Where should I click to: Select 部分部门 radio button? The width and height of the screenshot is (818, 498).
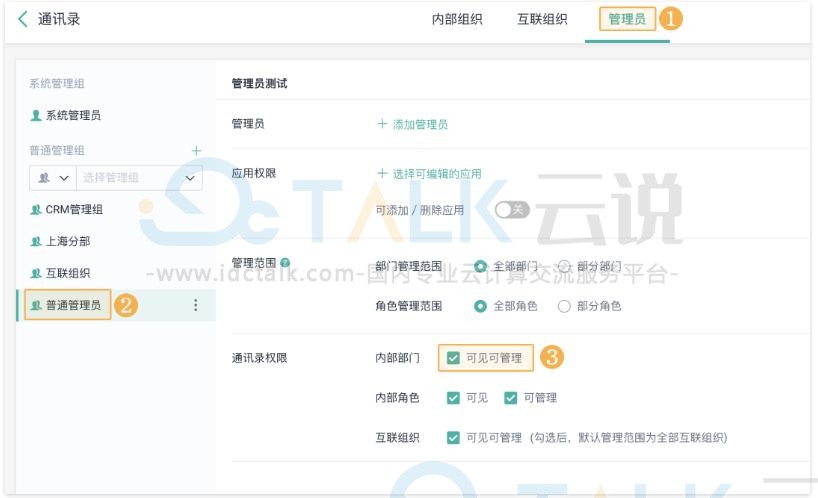click(x=564, y=266)
